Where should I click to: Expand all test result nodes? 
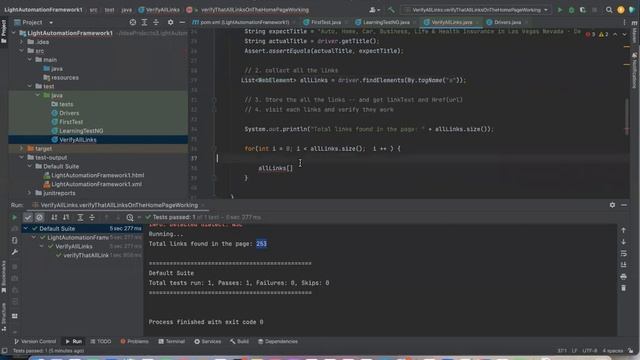(x=80, y=218)
